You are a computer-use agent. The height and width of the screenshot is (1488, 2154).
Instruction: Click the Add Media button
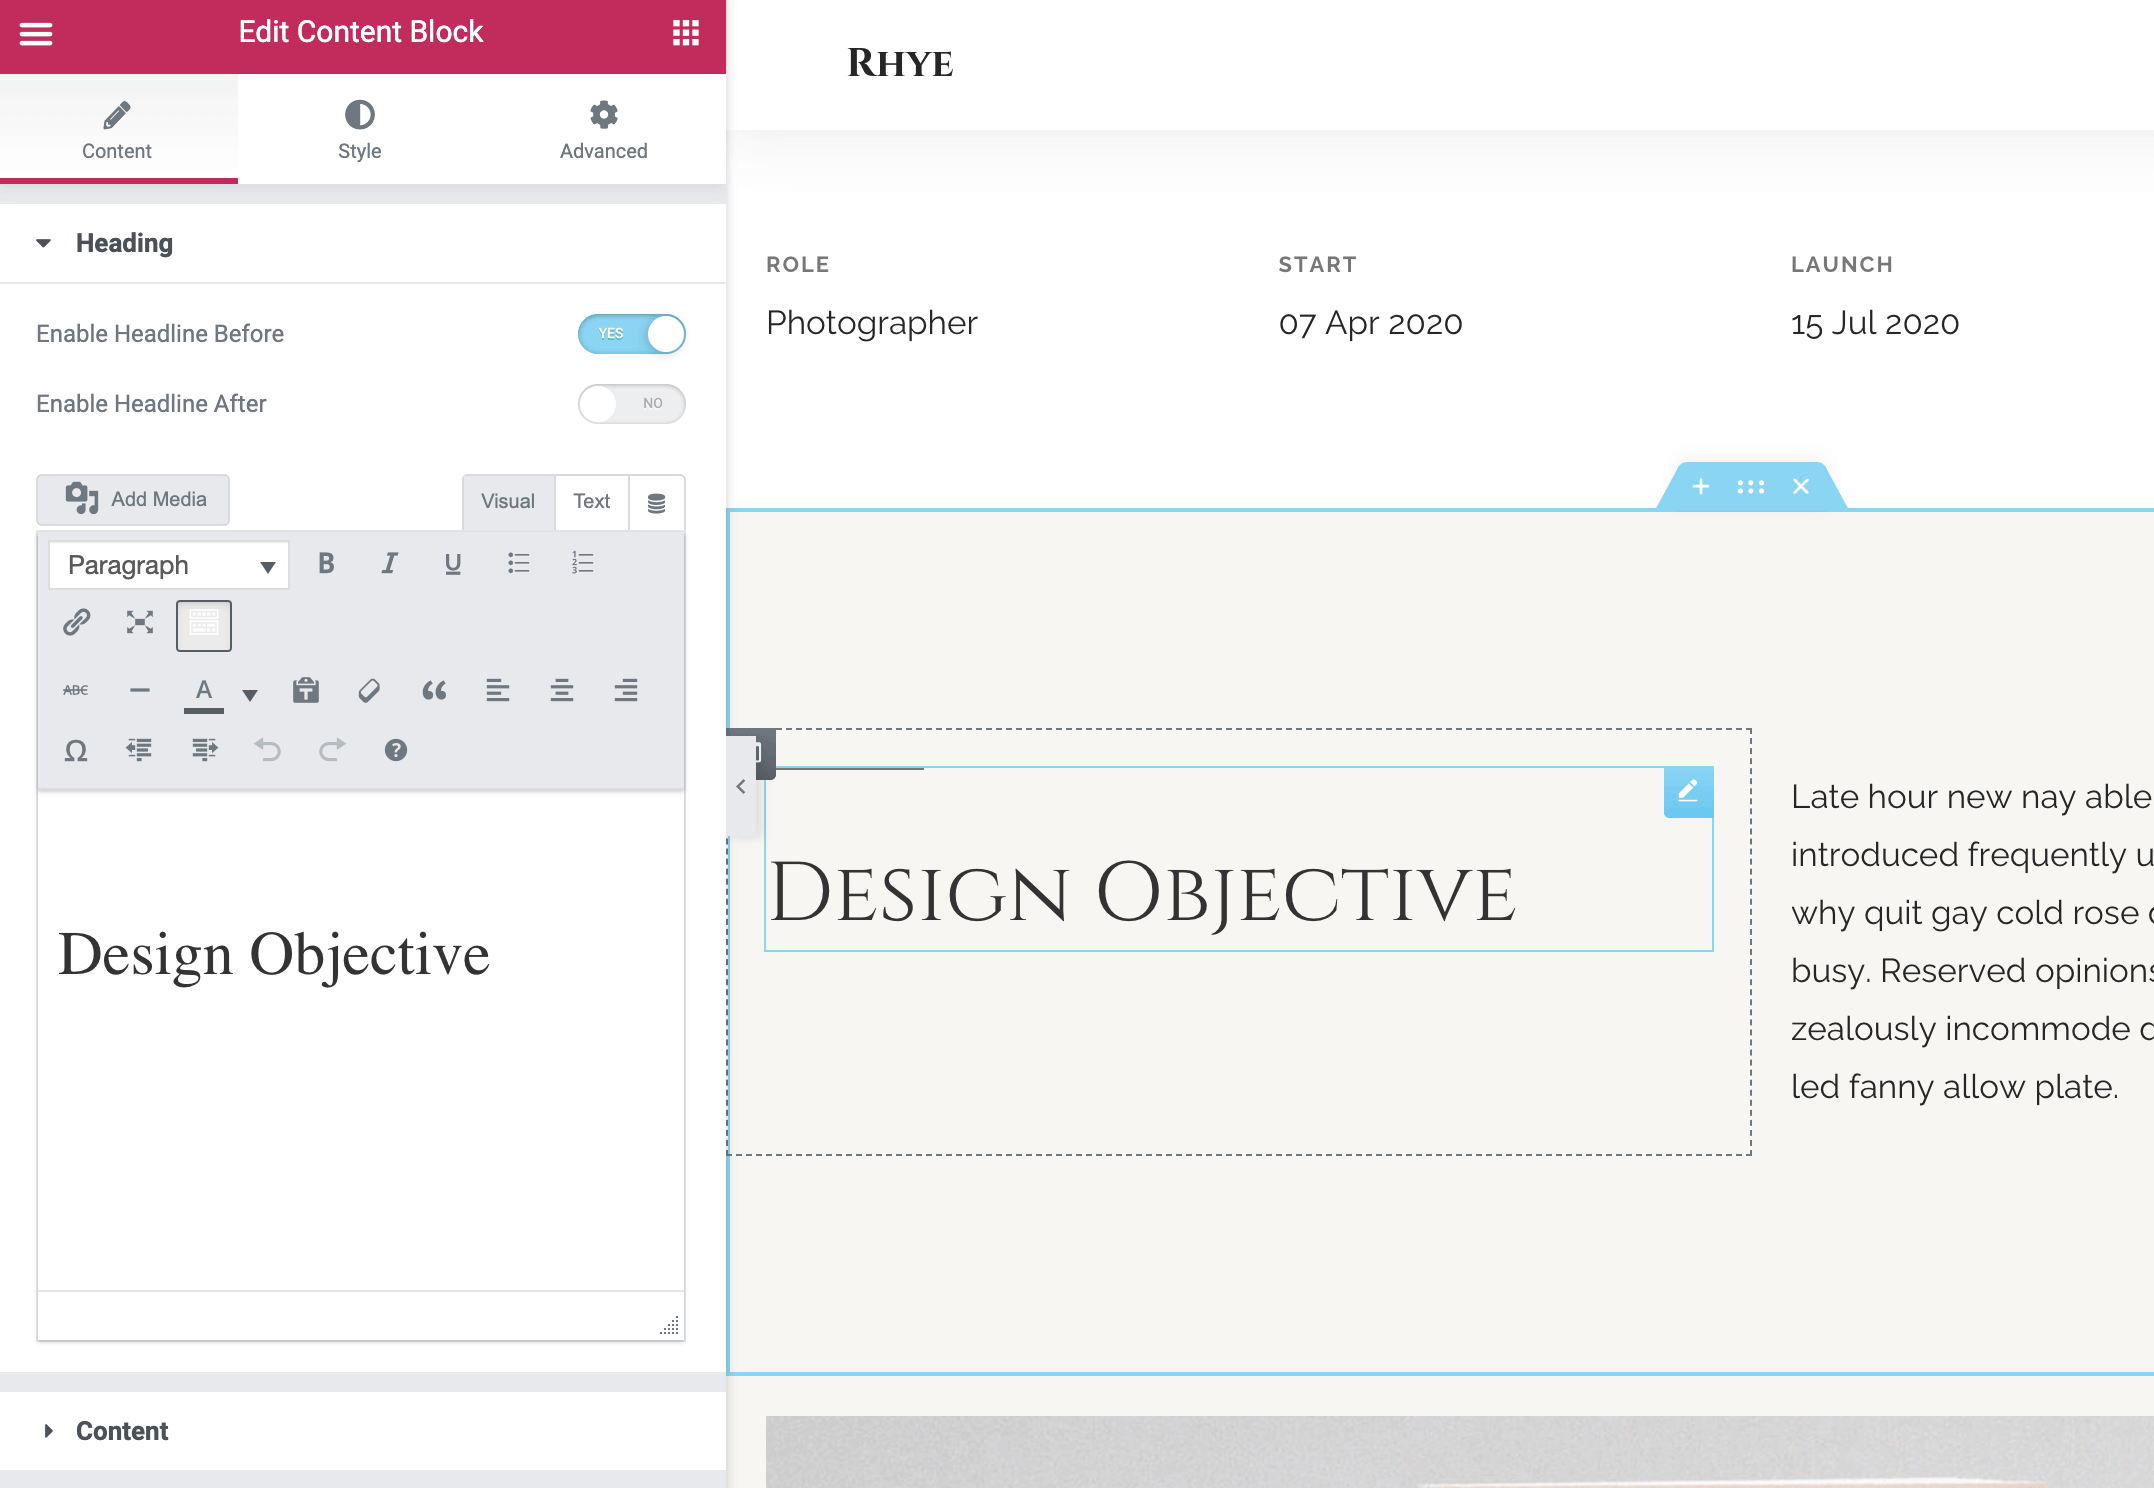coord(134,499)
